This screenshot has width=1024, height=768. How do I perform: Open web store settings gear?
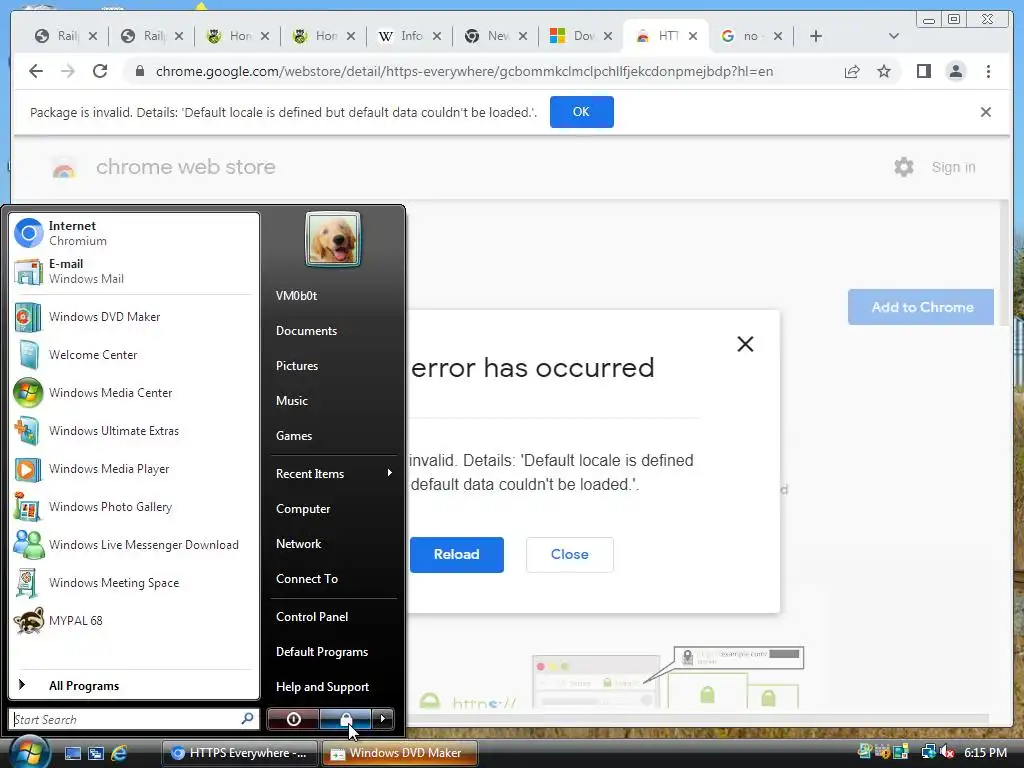pos(903,167)
